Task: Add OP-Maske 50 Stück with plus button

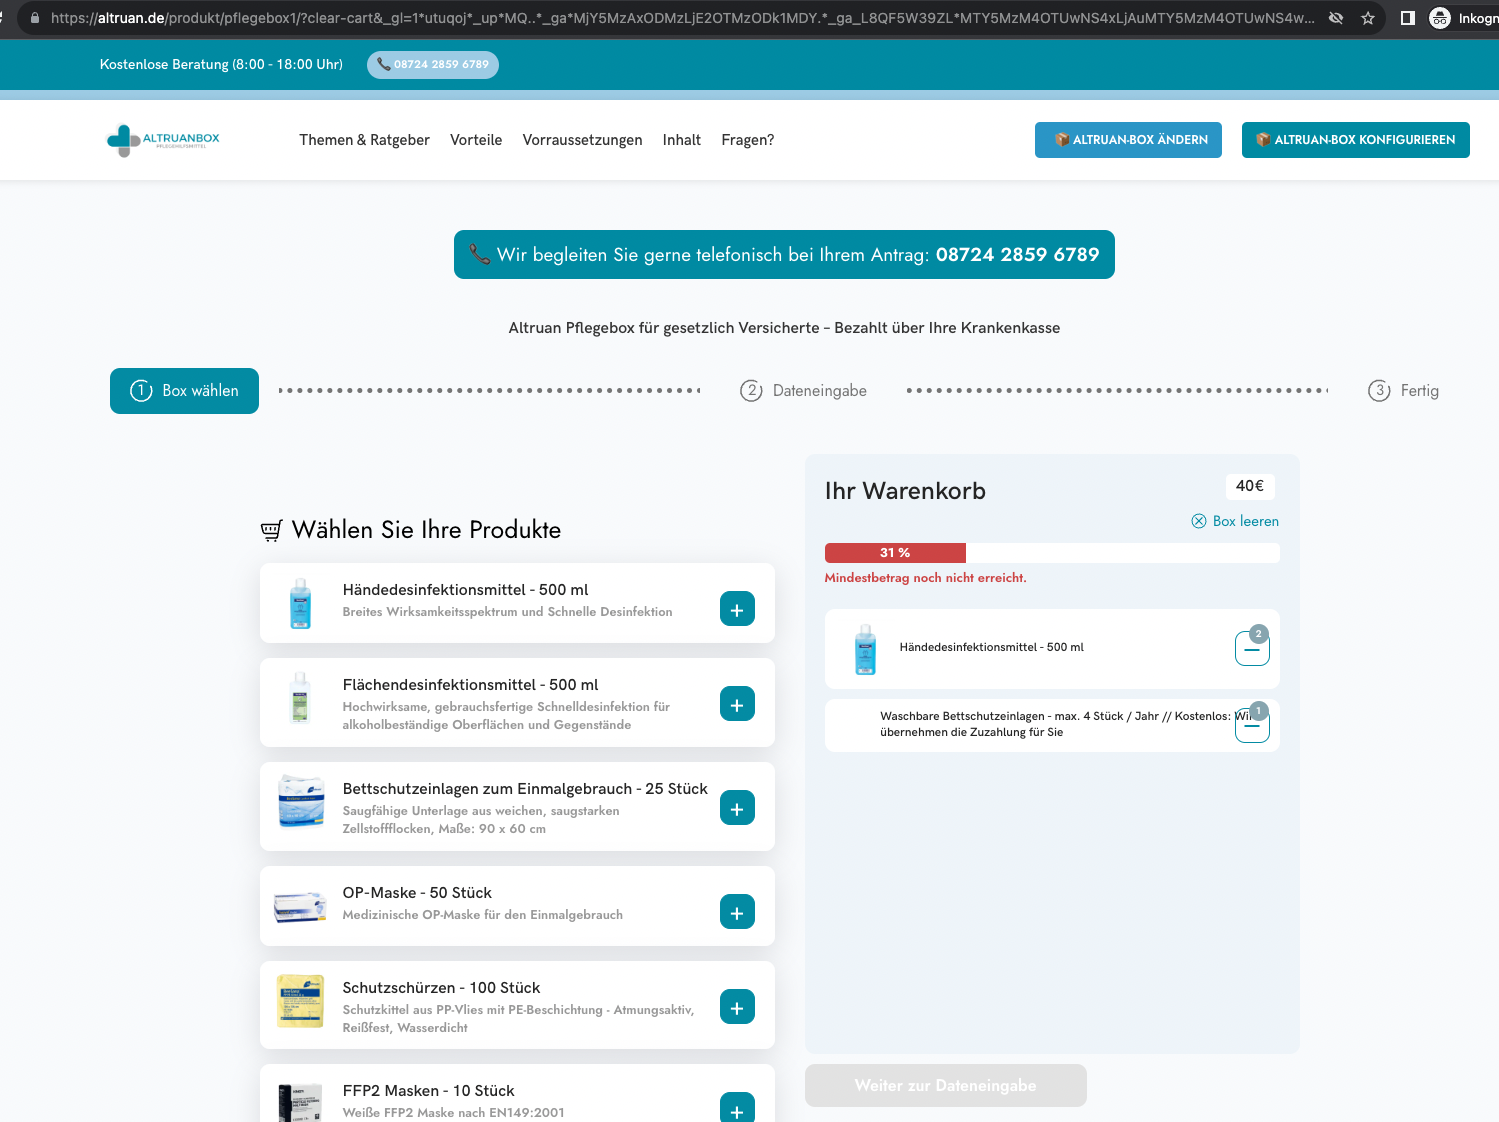Action: (x=737, y=912)
